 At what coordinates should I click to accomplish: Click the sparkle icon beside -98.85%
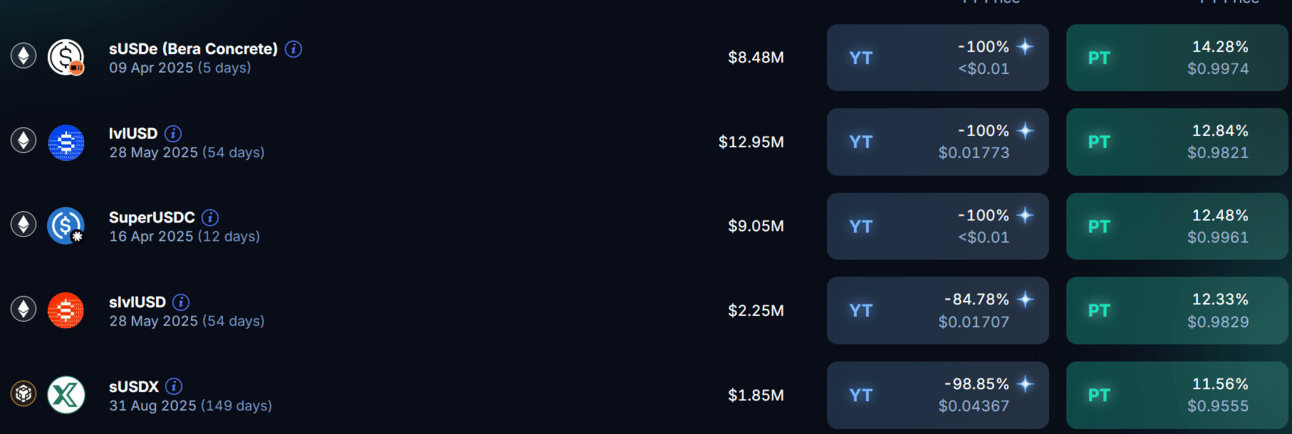pyautogui.click(x=1025, y=384)
